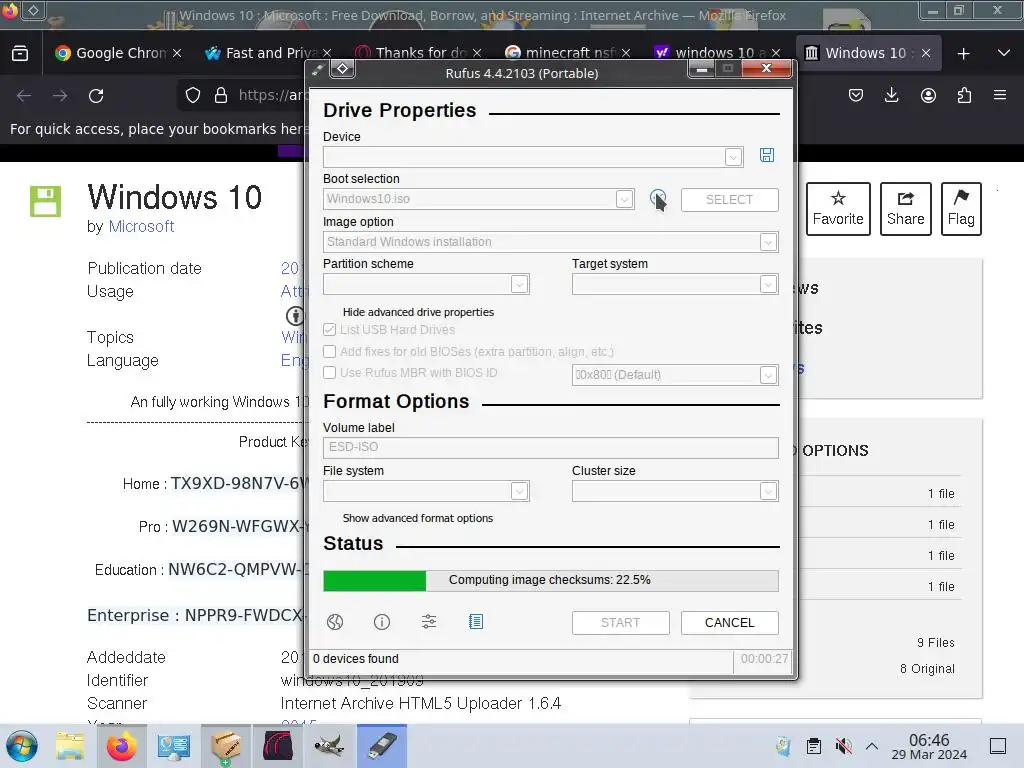Viewport: 1024px width, 768px height.
Task: Click the Share button on Archive page
Action: click(905, 209)
